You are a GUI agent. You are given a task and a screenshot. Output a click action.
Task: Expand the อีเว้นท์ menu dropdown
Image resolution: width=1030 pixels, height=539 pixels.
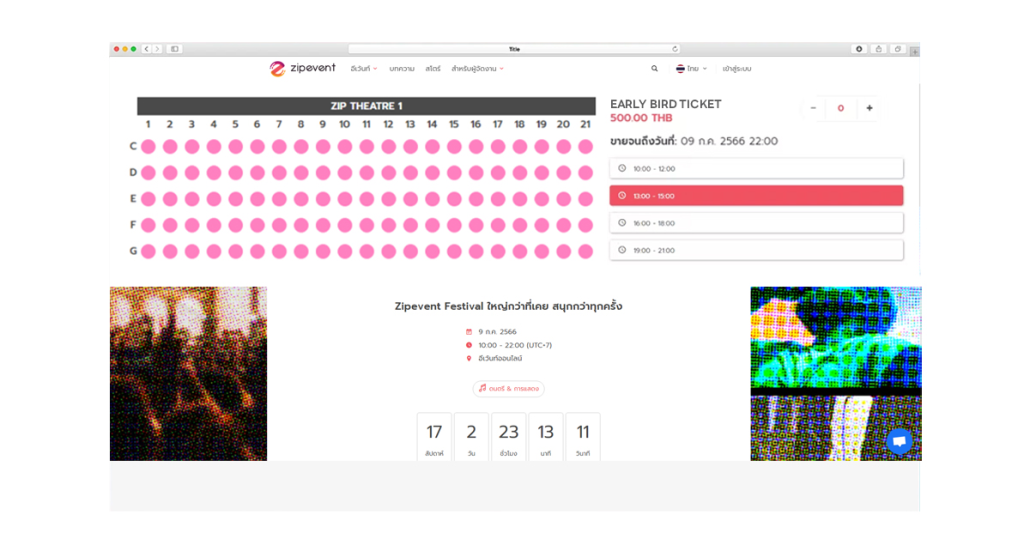tap(364, 69)
